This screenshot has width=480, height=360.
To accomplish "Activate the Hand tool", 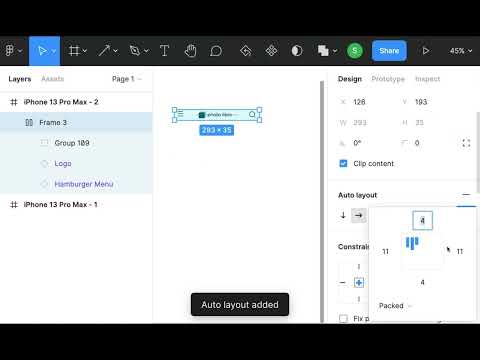I will click(190, 51).
